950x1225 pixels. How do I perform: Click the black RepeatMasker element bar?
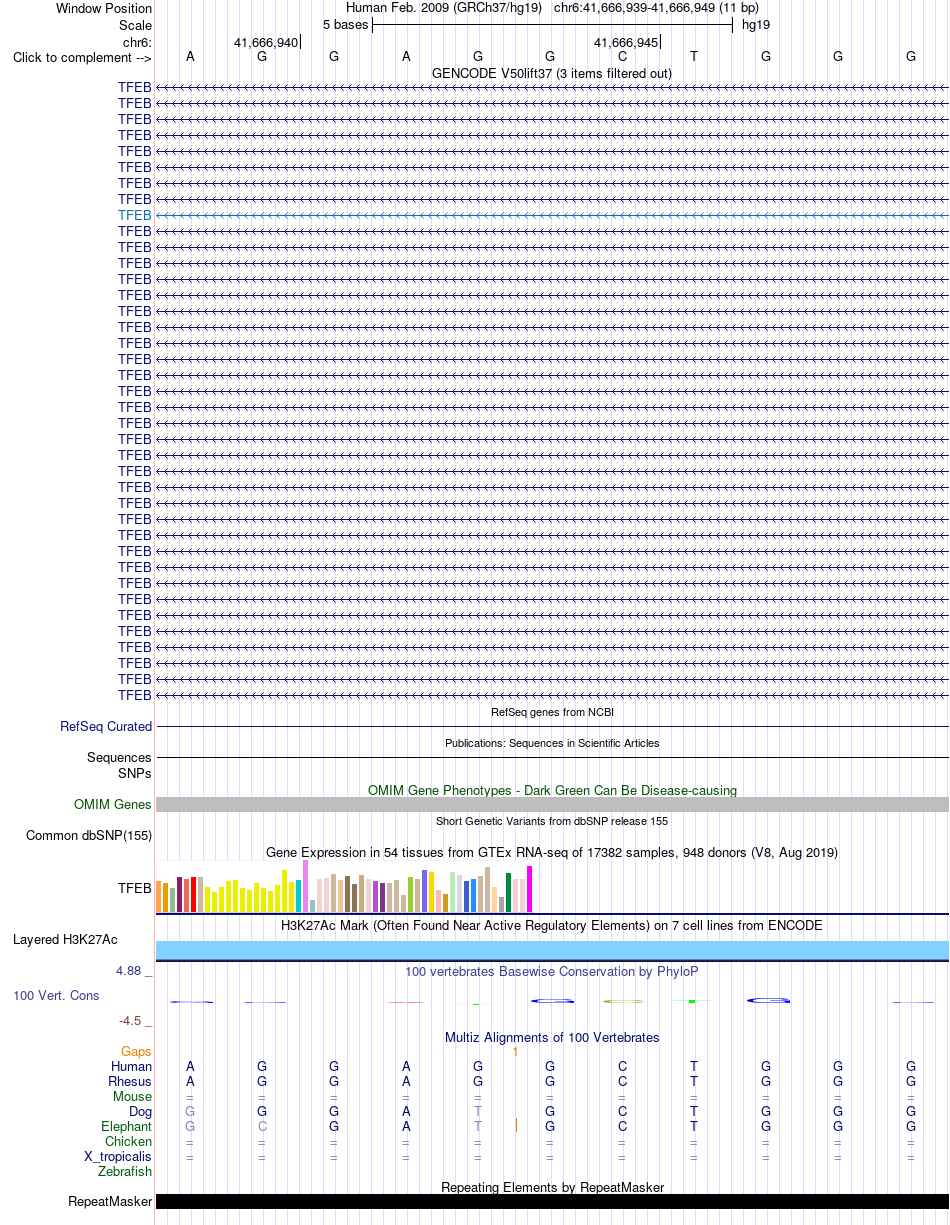coord(552,1202)
